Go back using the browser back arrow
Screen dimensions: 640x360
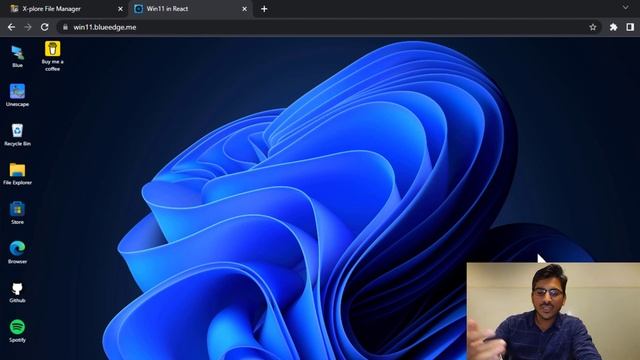pos(11,27)
